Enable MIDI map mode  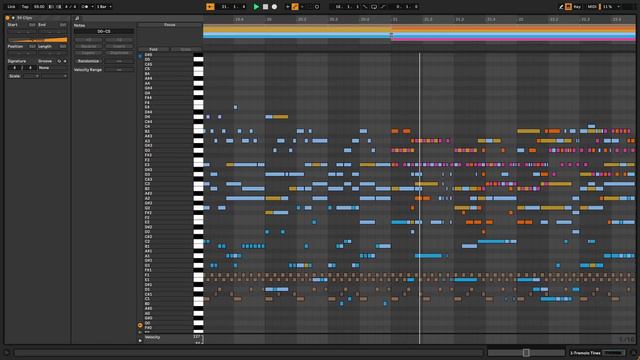(592, 7)
